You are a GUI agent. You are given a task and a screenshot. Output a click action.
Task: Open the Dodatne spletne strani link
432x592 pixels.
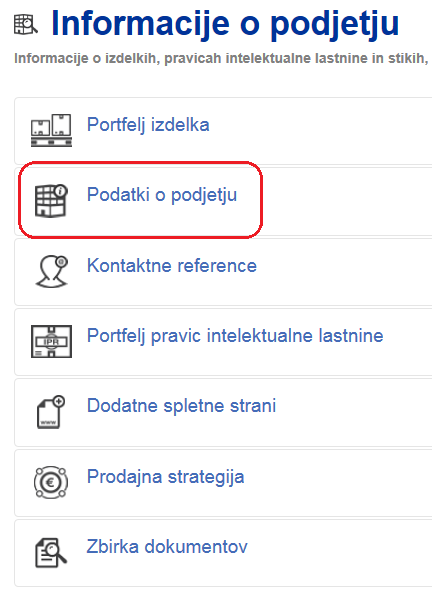click(x=182, y=406)
